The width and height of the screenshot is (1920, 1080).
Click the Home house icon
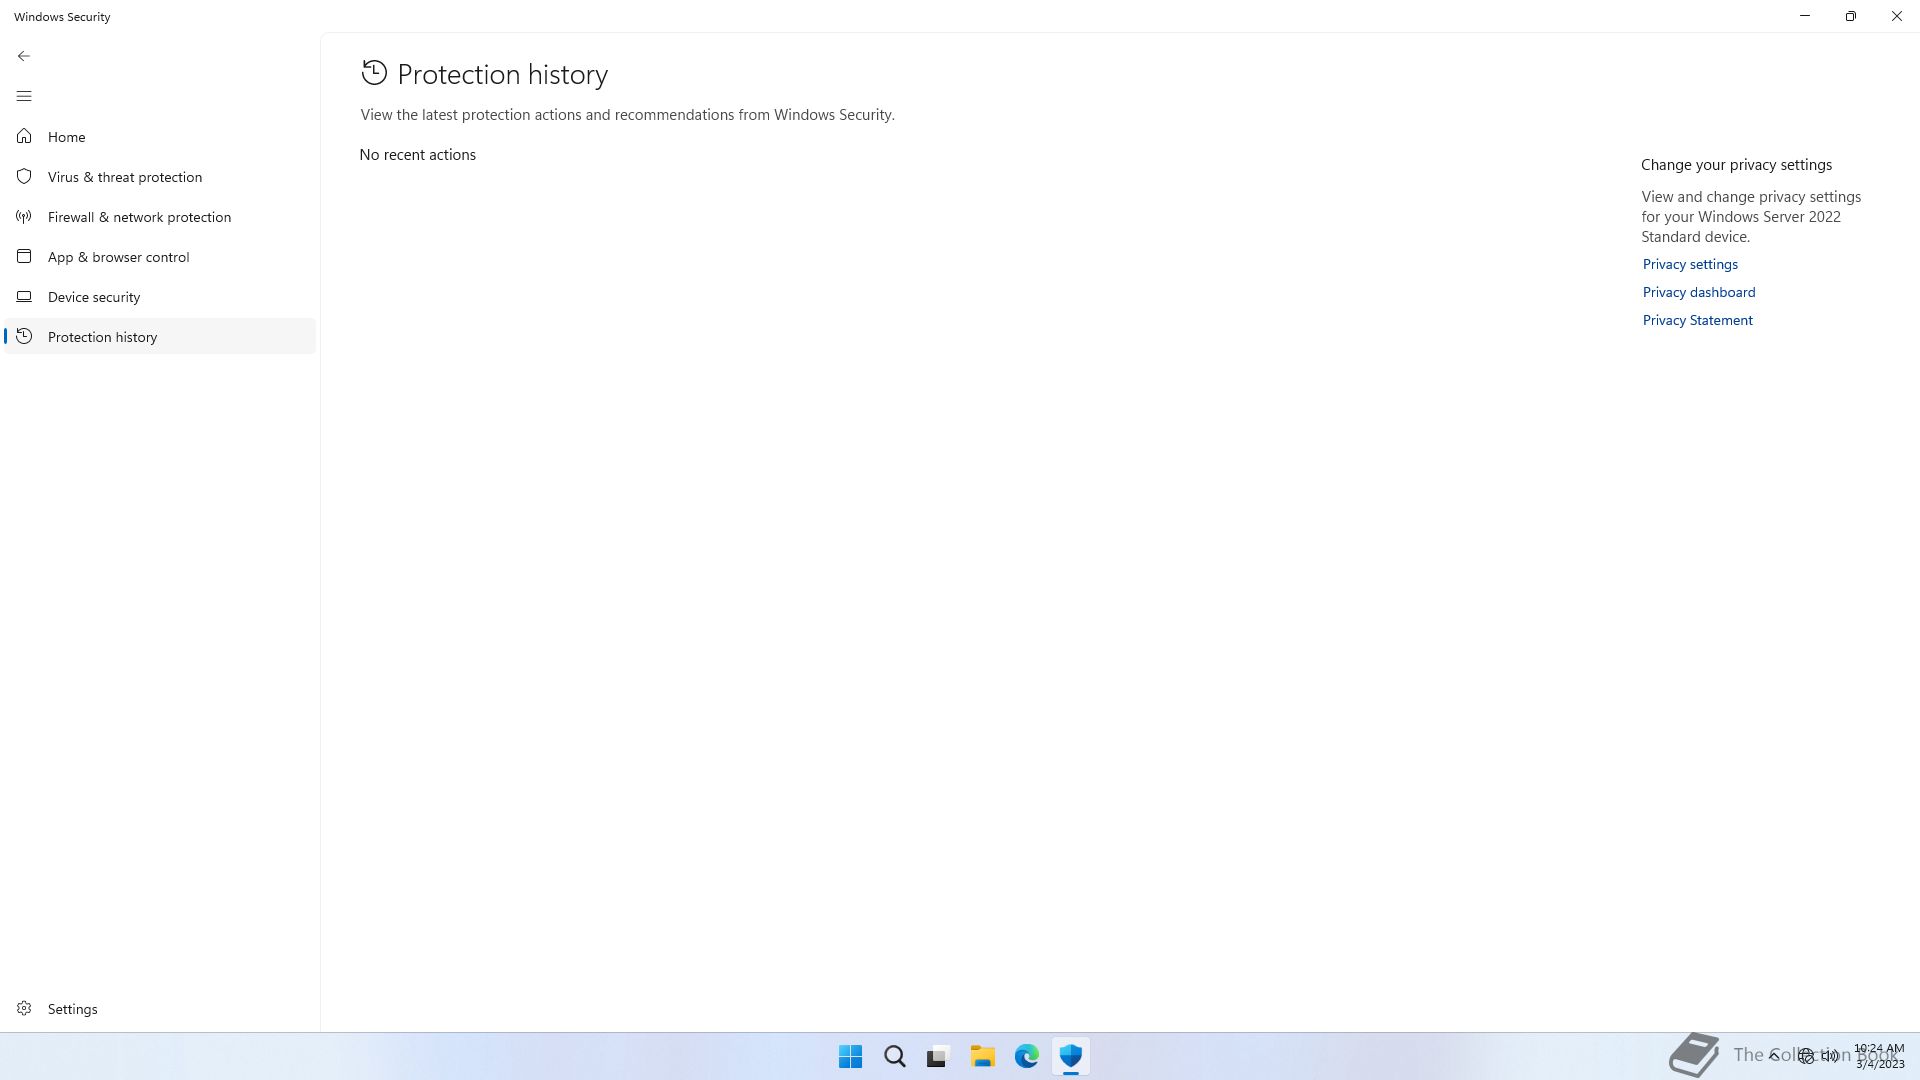tap(24, 136)
